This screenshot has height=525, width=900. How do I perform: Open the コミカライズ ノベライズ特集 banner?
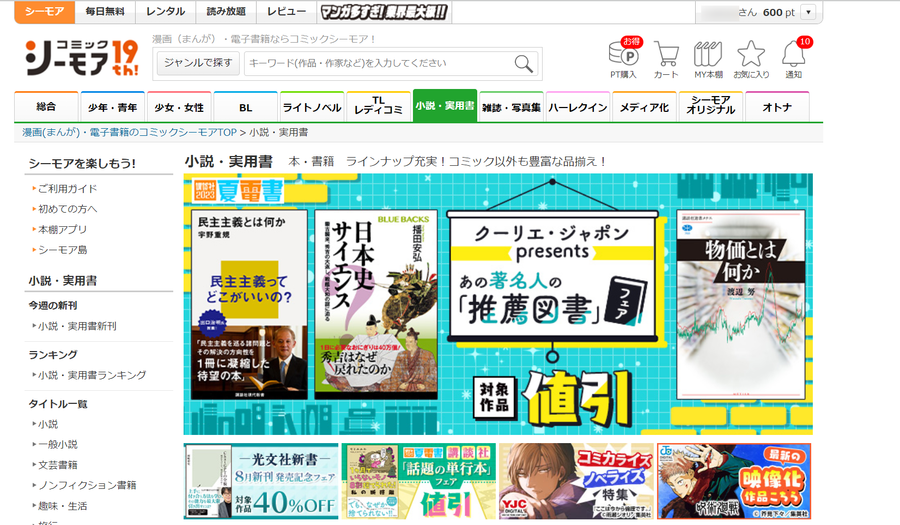coord(577,481)
